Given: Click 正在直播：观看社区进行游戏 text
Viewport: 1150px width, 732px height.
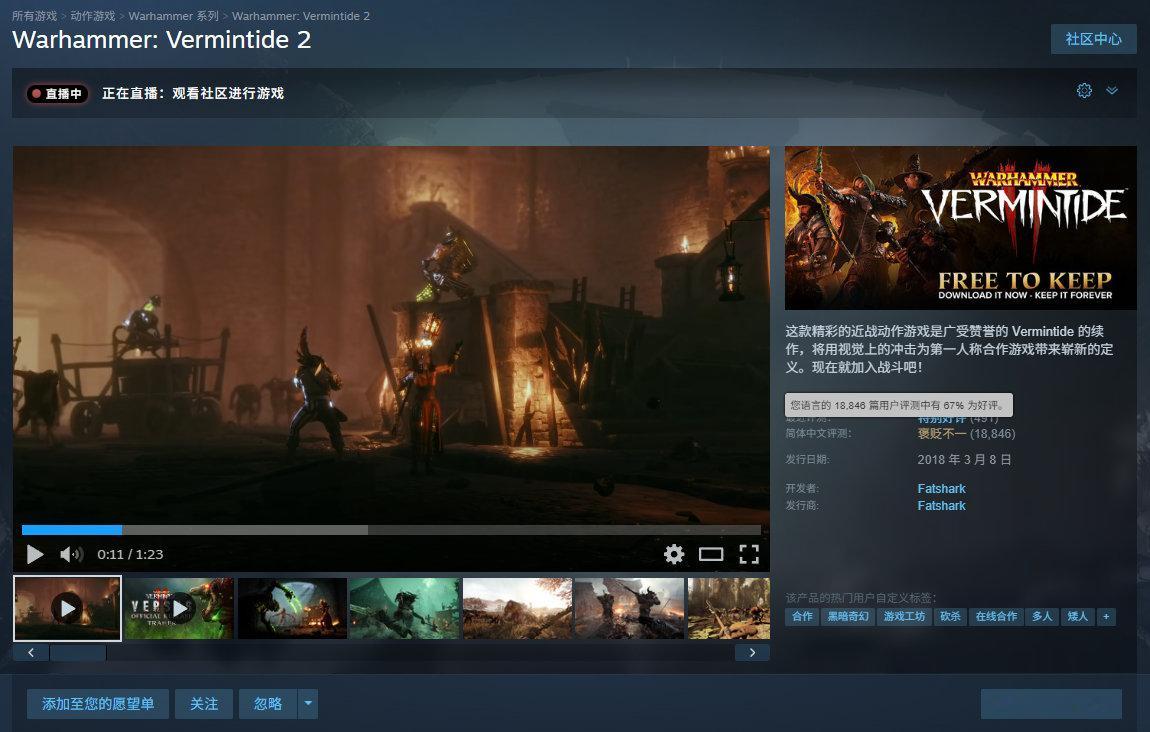Looking at the screenshot, I should tap(193, 93).
